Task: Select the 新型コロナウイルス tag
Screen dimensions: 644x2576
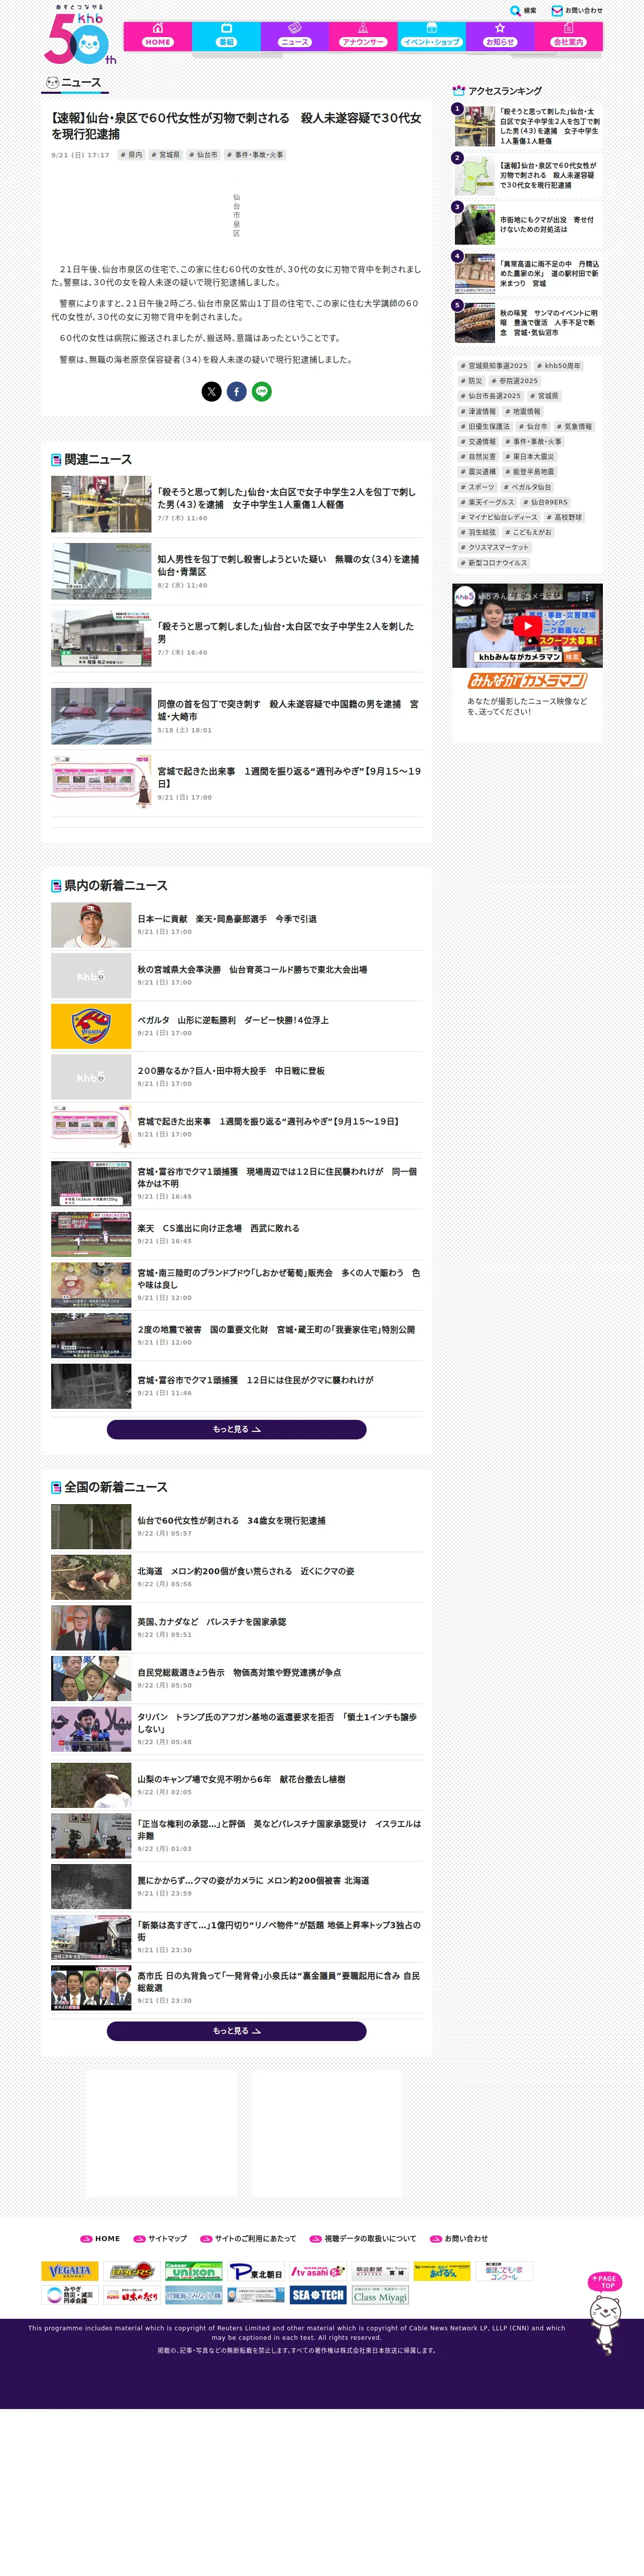Action: (x=493, y=562)
